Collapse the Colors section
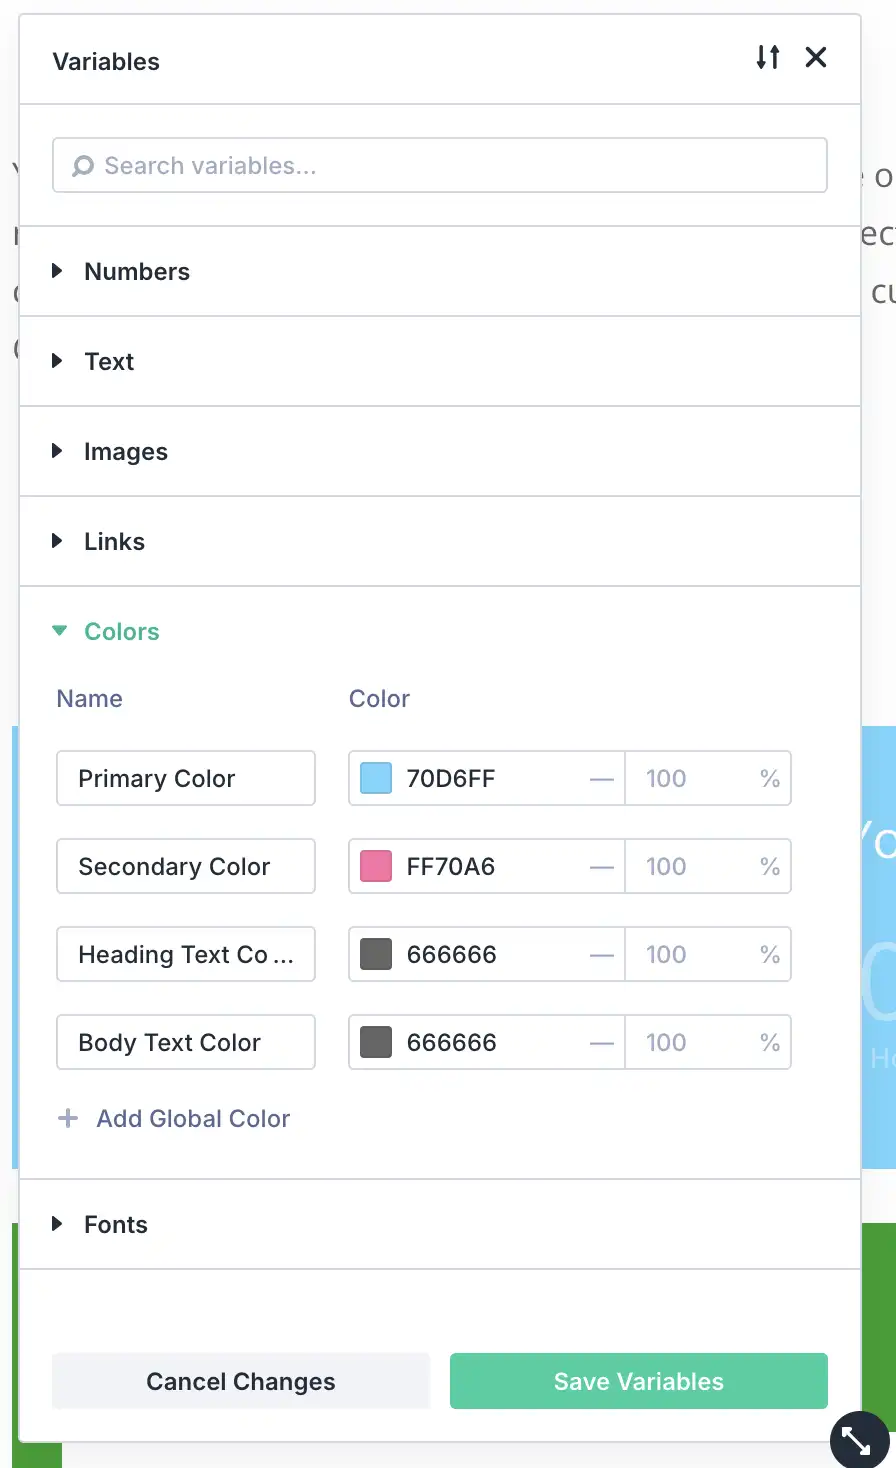Screen dimensions: 896x1468 point(121,631)
